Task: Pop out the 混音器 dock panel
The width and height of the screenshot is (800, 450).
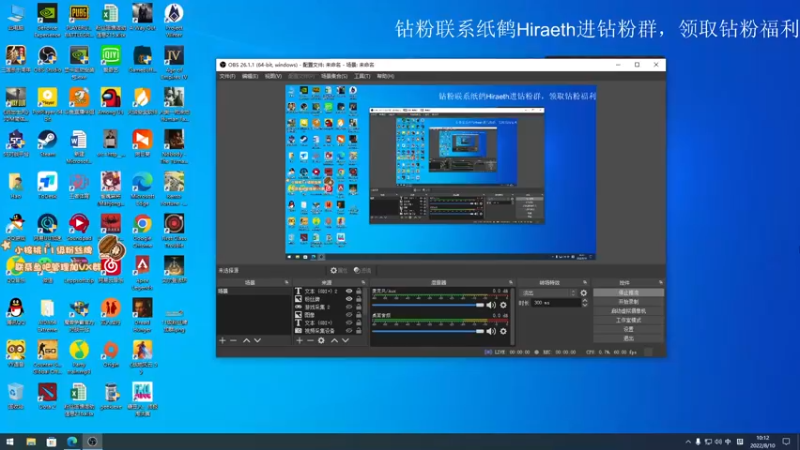Action: point(511,283)
